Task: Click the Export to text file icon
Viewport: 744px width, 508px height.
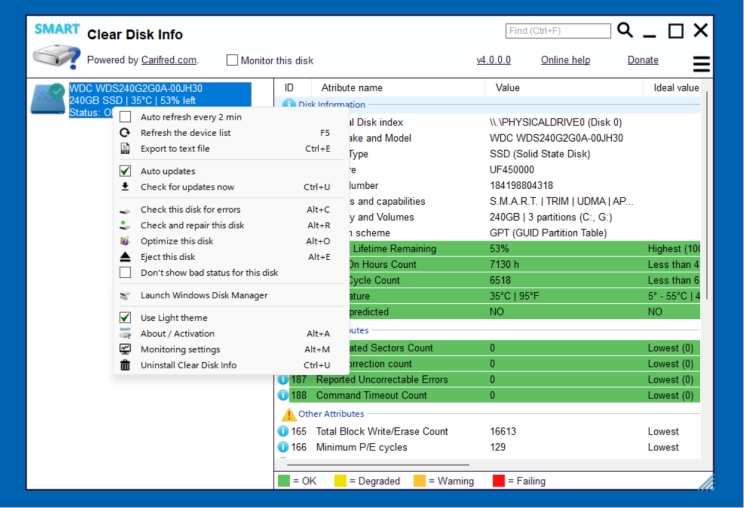Action: (125, 148)
